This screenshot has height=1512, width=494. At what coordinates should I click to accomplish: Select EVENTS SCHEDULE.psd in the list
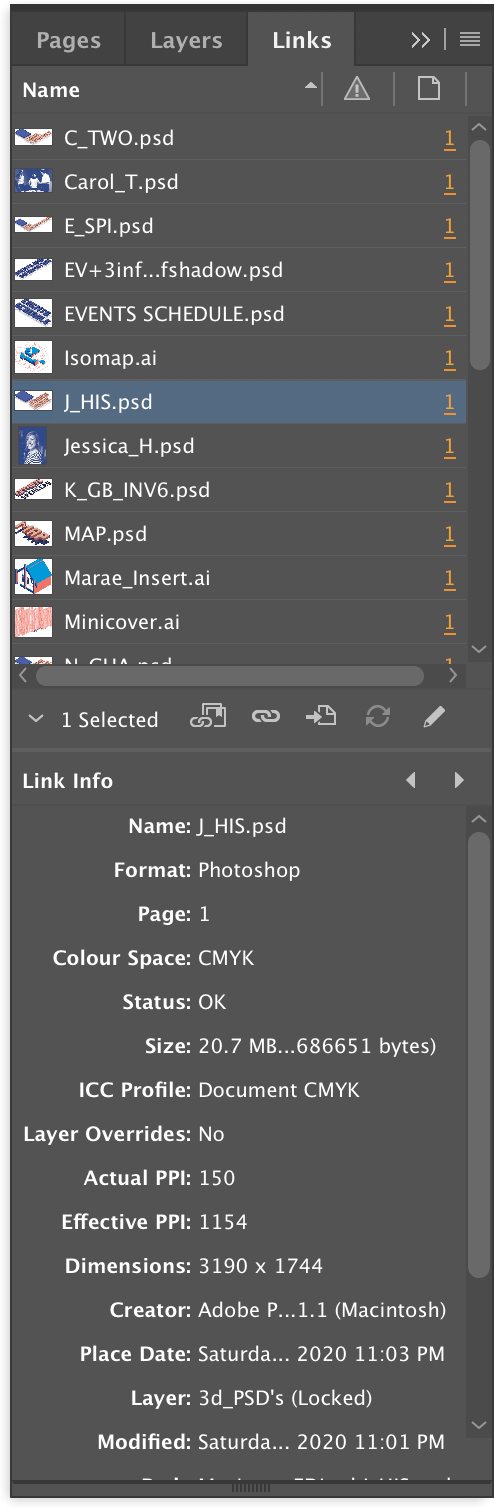pos(239,315)
